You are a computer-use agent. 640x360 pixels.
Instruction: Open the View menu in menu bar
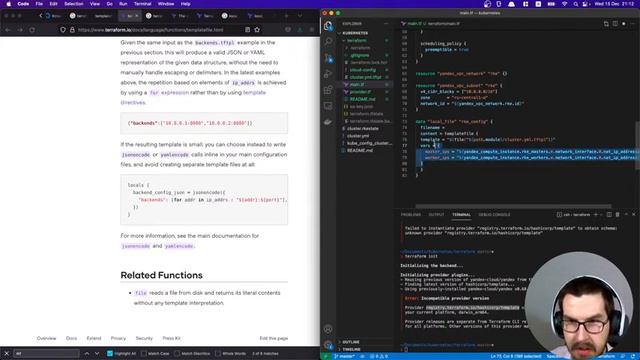[x=95, y=4]
